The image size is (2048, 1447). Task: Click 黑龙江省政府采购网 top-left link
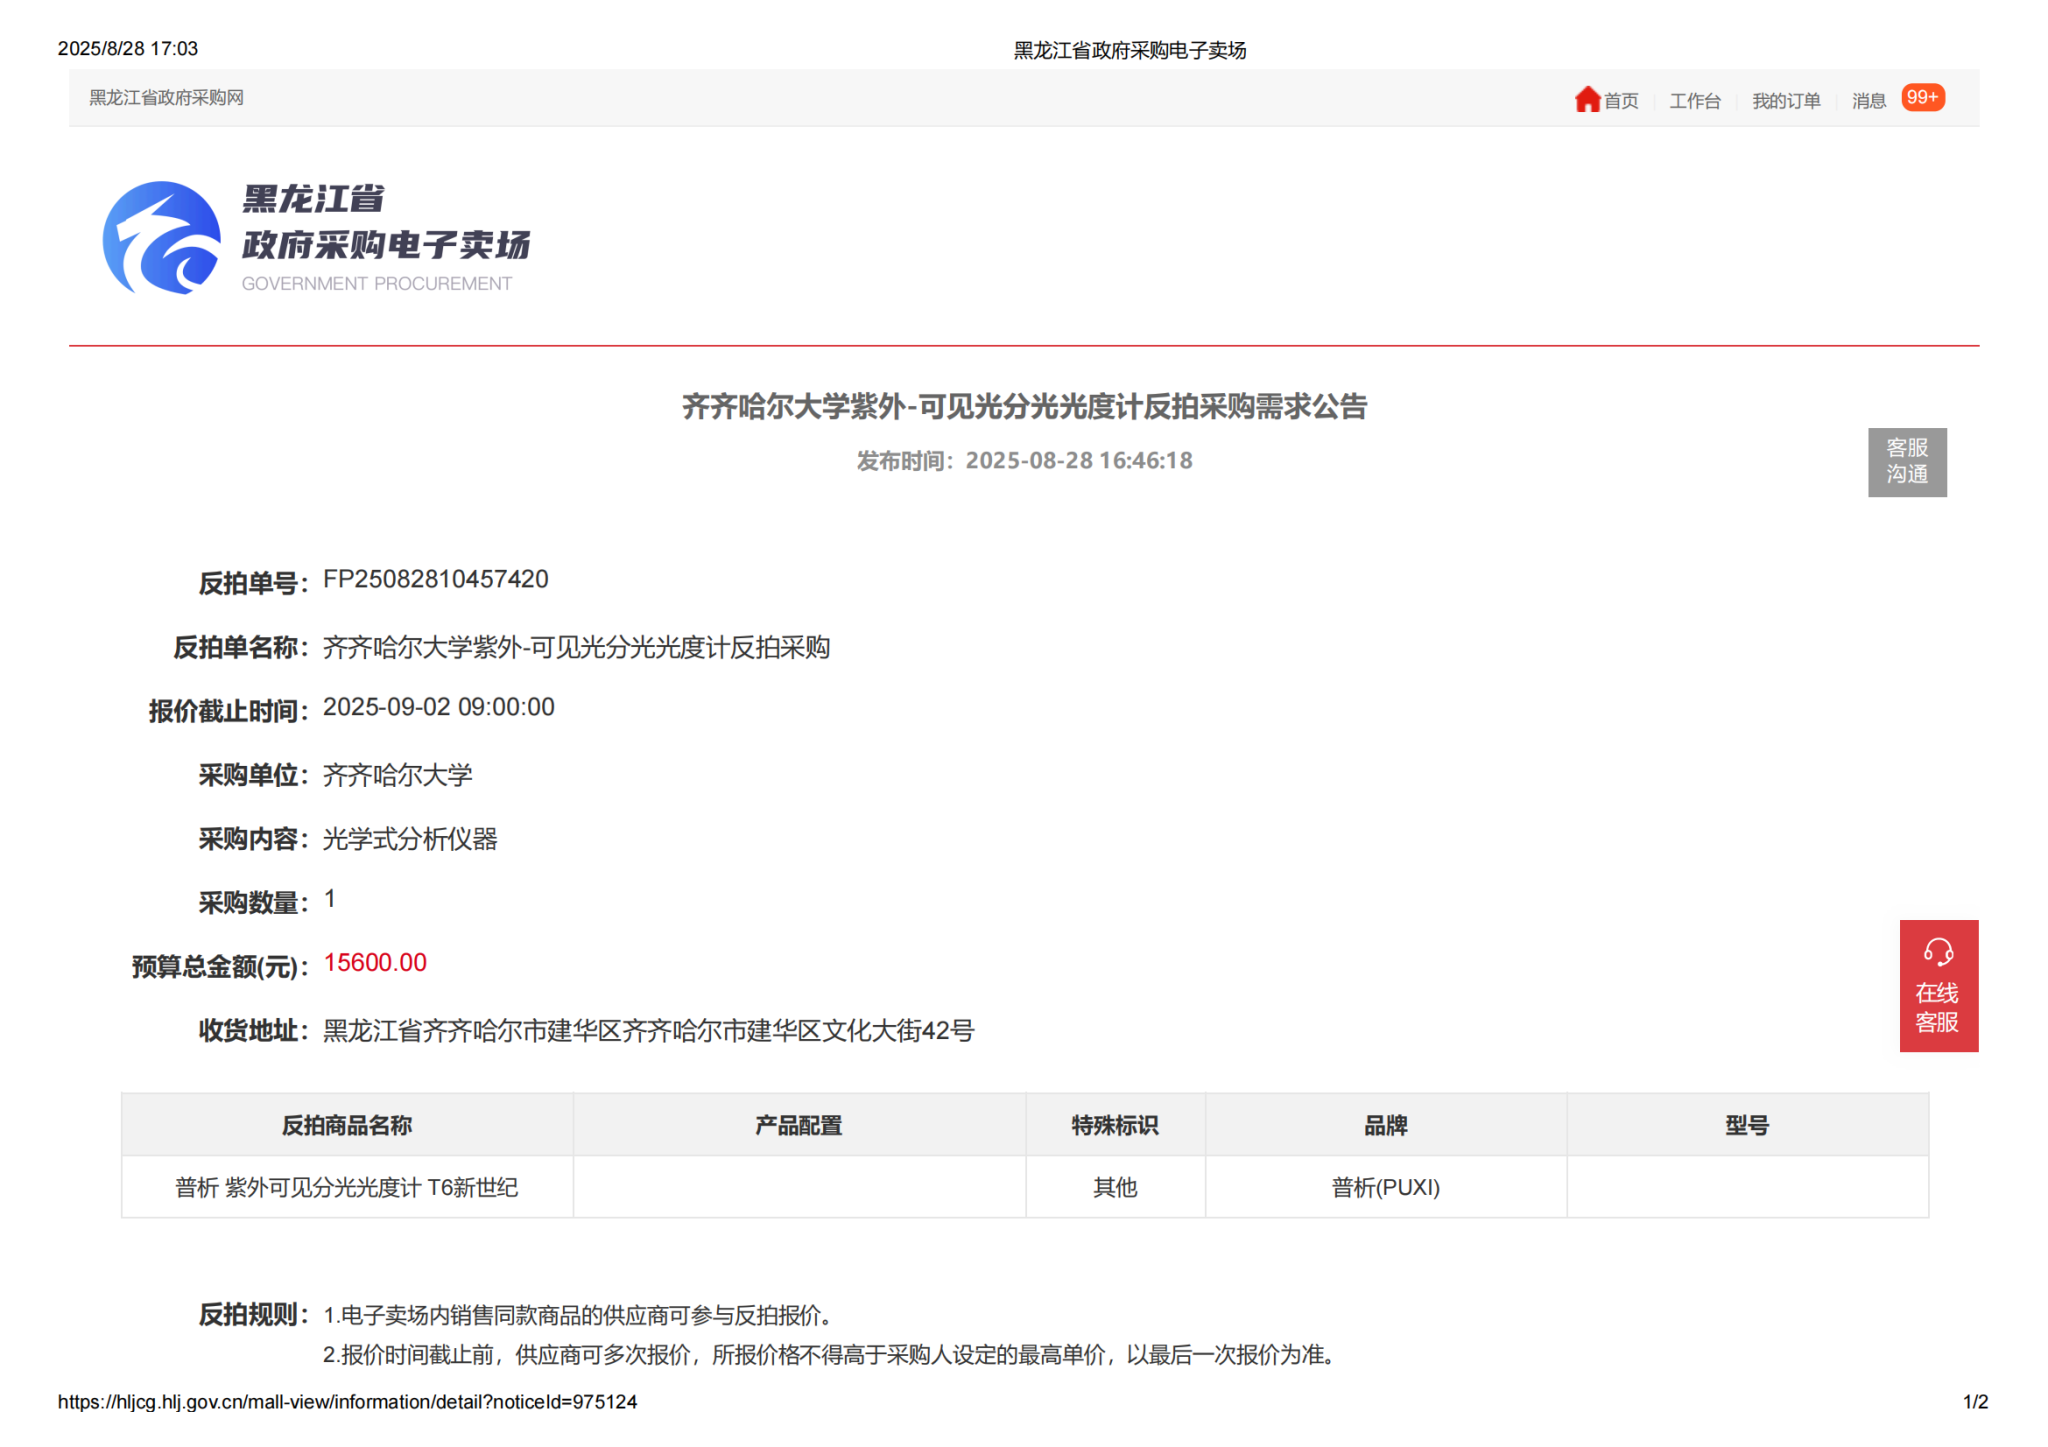[166, 98]
